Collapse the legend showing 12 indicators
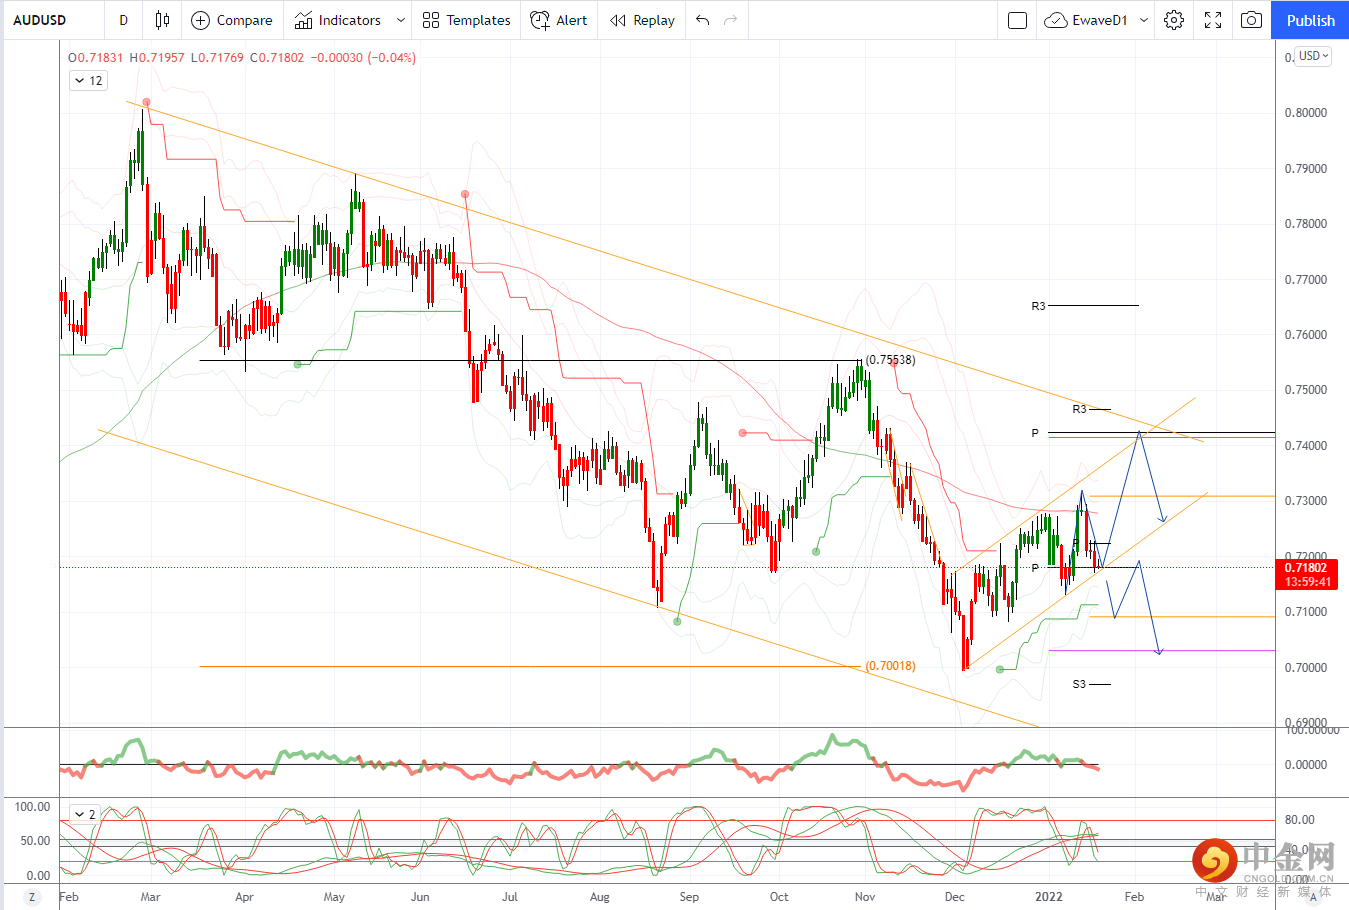The image size is (1349, 910). pos(88,81)
